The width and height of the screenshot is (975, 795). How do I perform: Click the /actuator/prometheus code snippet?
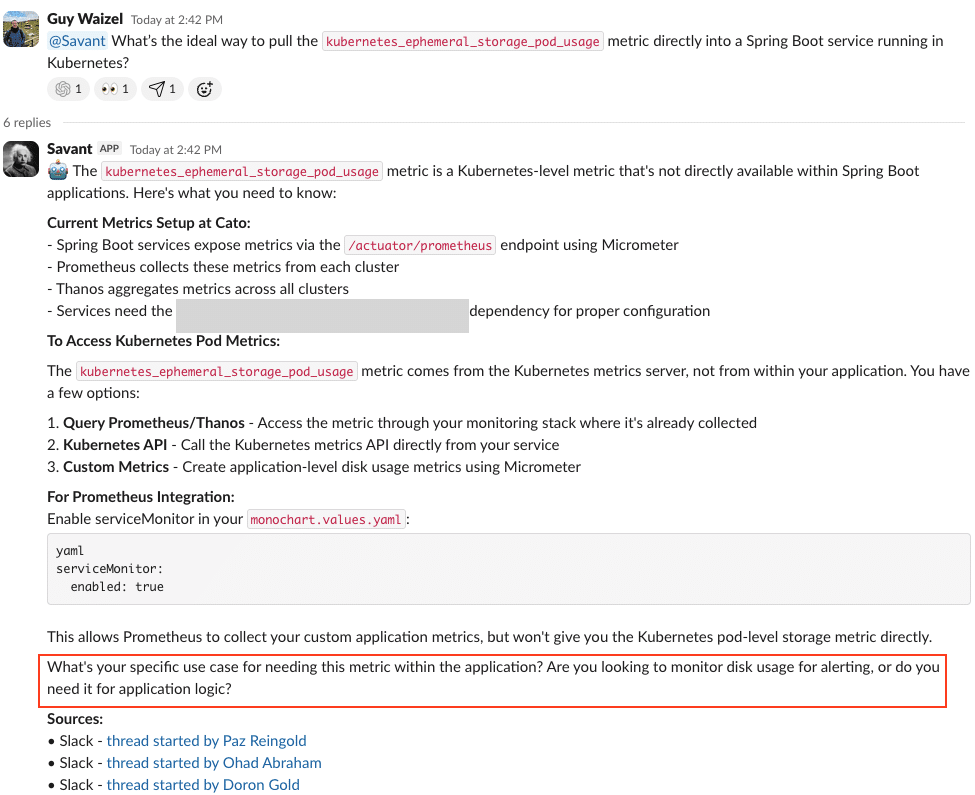(x=420, y=245)
